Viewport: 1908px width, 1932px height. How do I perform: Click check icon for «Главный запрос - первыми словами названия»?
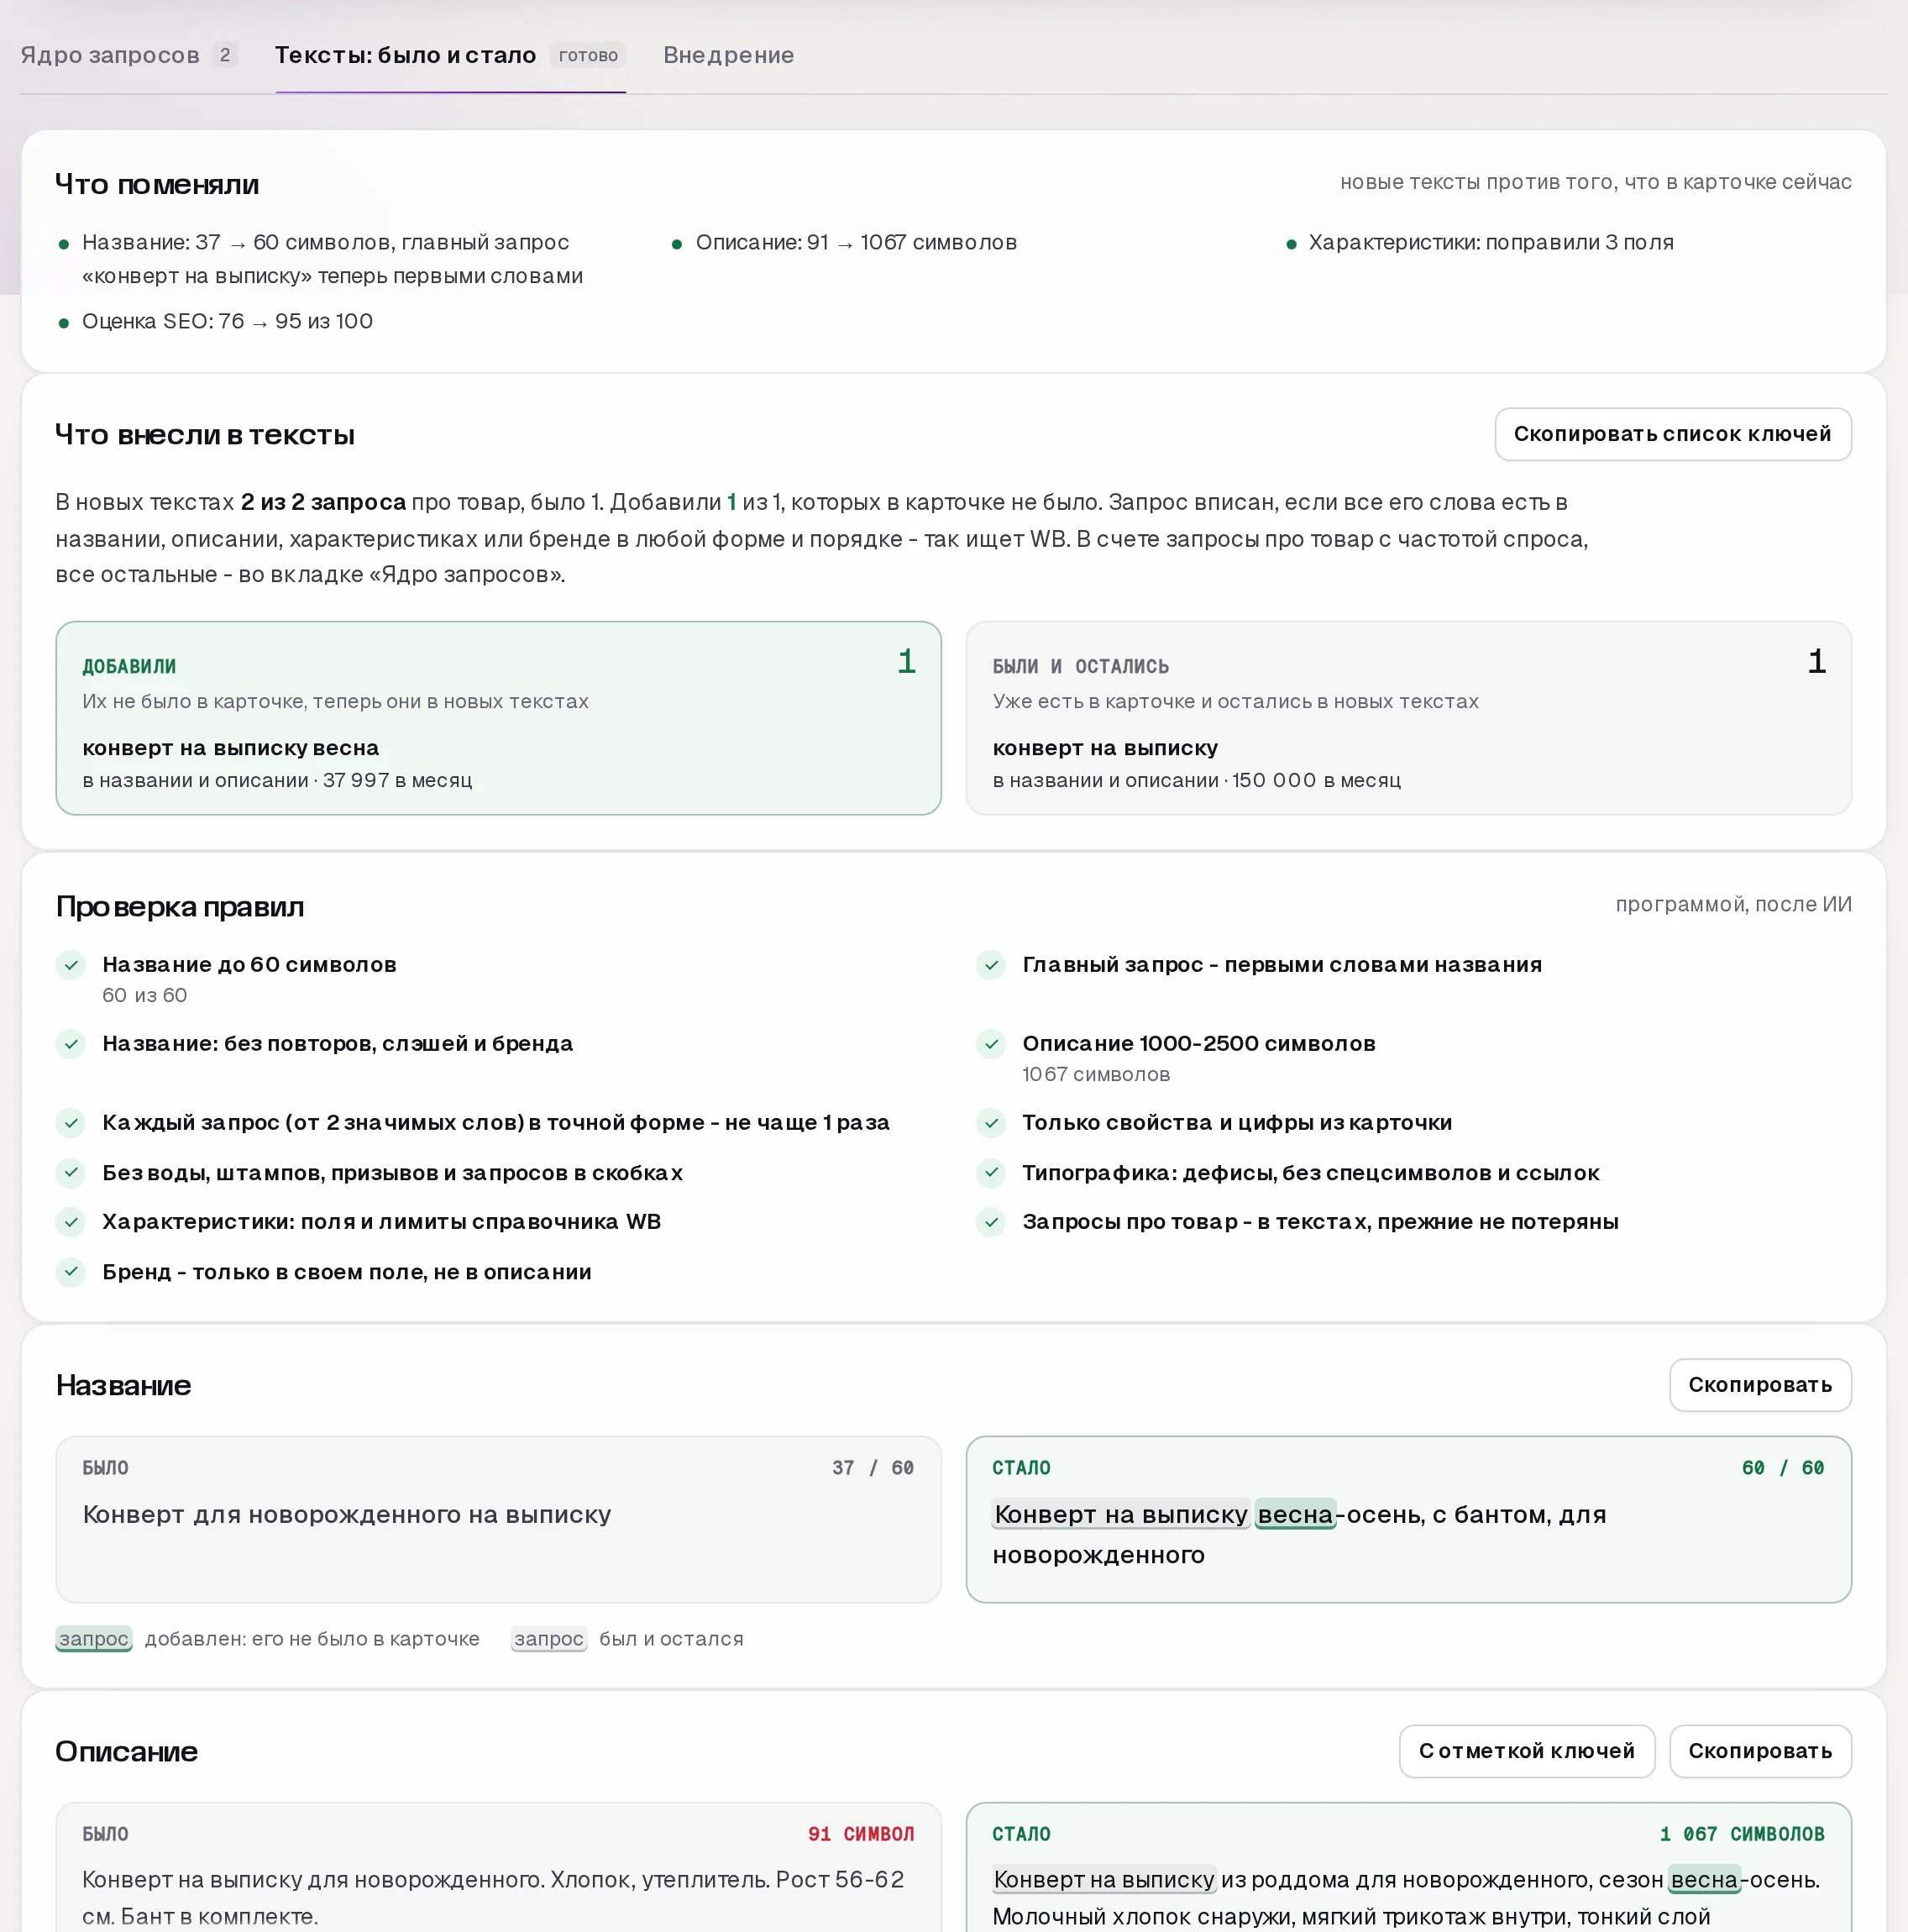click(991, 965)
